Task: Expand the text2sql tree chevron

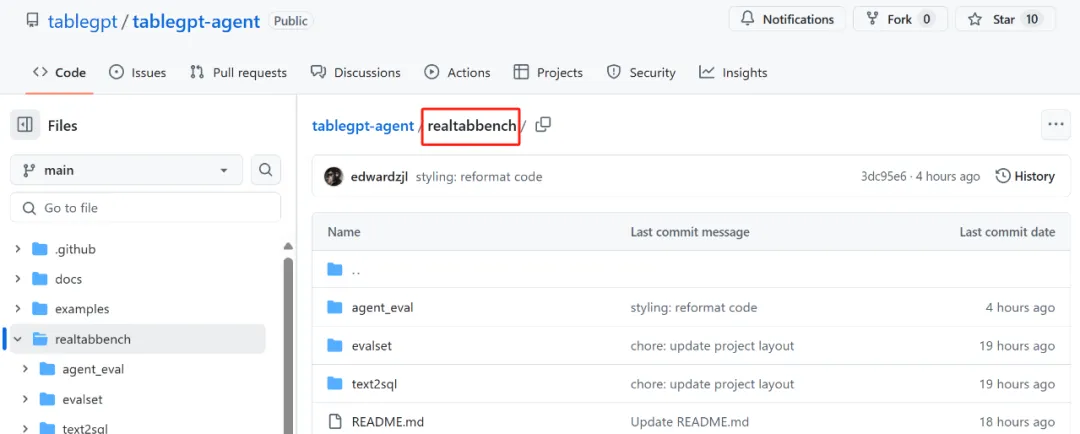Action: pyautogui.click(x=25, y=428)
